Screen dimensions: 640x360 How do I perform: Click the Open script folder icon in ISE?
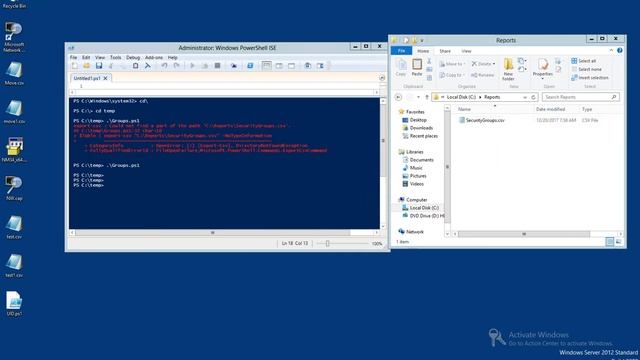click(87, 66)
